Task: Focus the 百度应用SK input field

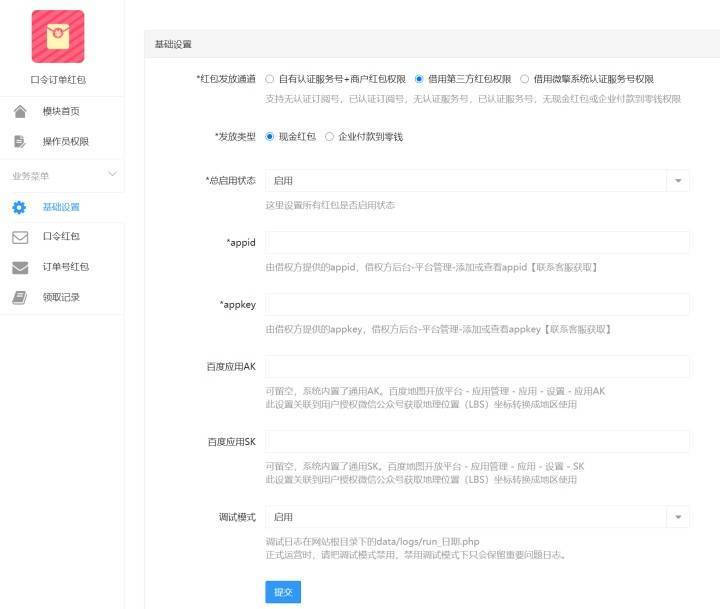Action: pos(477,442)
